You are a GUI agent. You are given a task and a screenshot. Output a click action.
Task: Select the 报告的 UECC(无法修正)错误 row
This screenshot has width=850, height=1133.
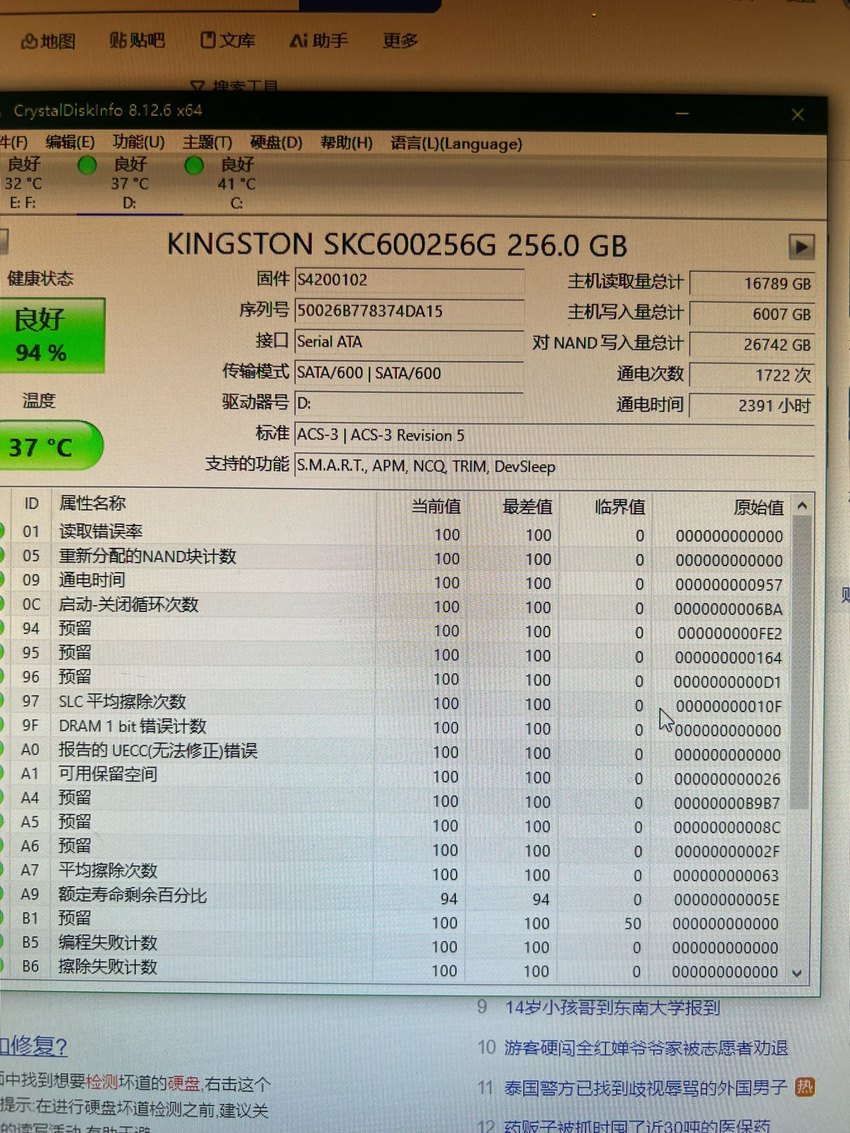[x=394, y=751]
